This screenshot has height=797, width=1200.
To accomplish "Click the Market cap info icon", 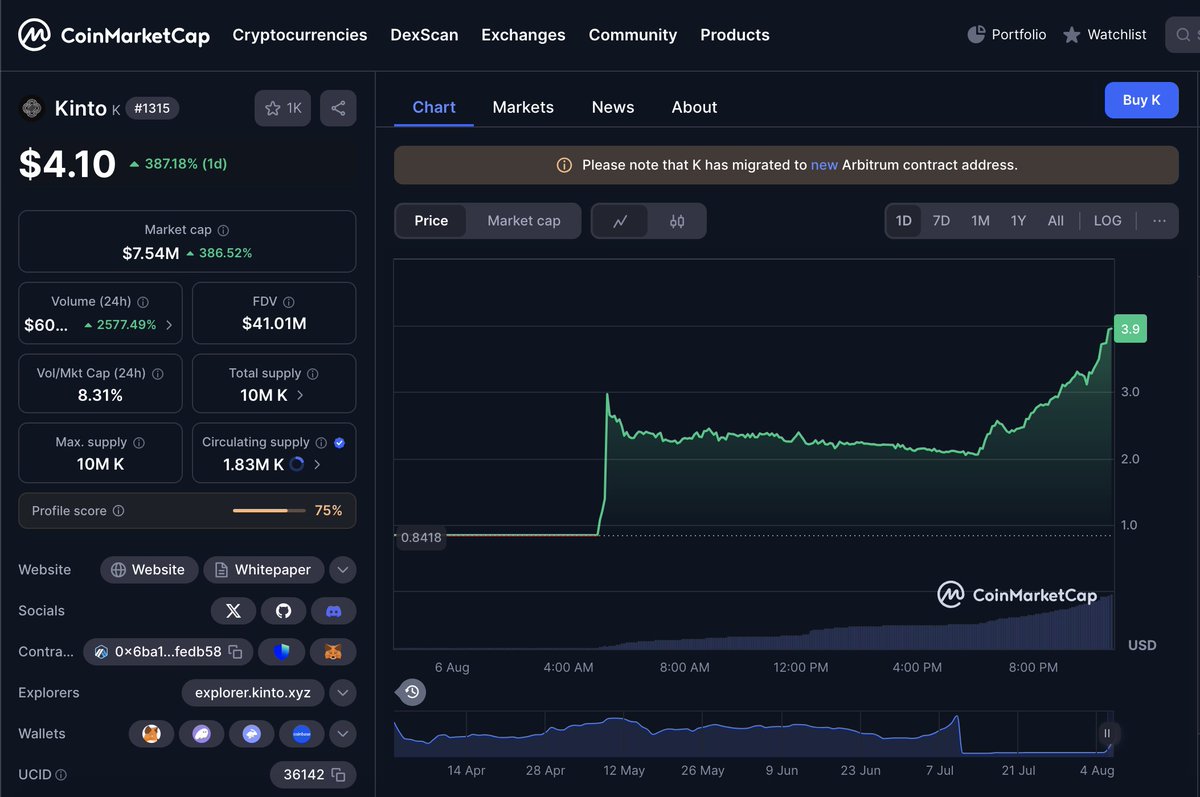I will coord(223,230).
